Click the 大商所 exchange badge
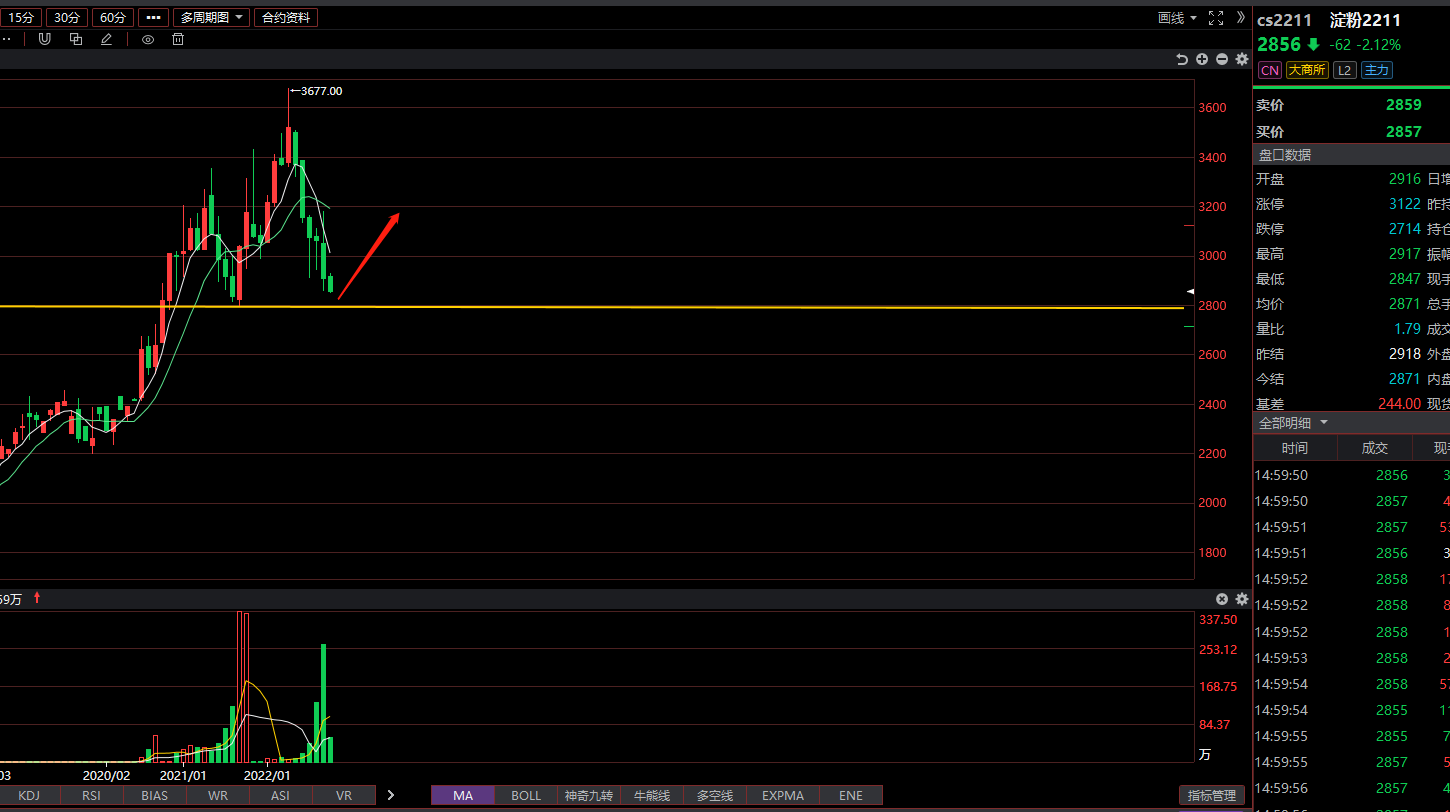Image resolution: width=1450 pixels, height=812 pixels. (1307, 70)
